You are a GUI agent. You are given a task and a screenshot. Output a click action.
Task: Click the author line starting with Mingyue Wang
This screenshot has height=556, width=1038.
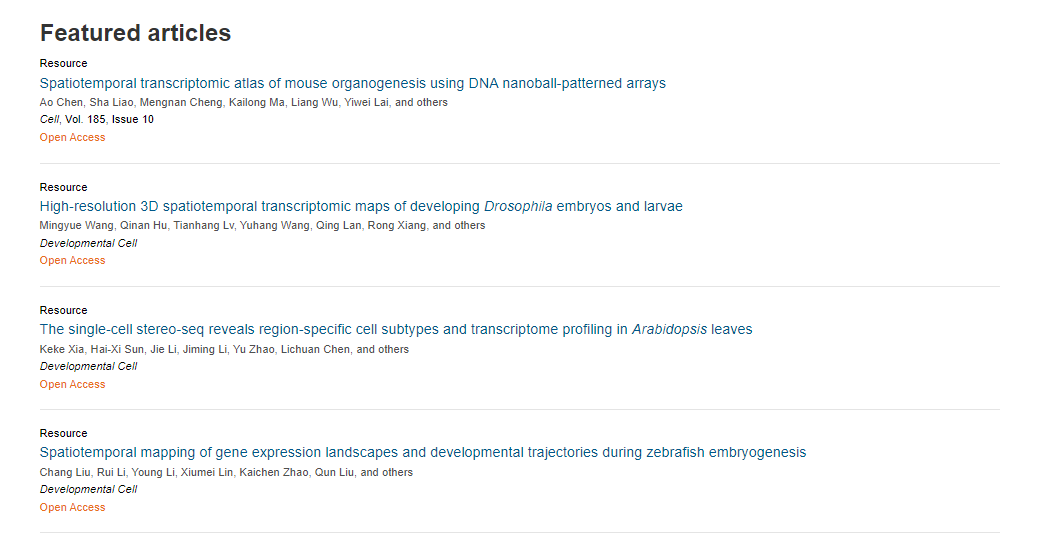[262, 226]
